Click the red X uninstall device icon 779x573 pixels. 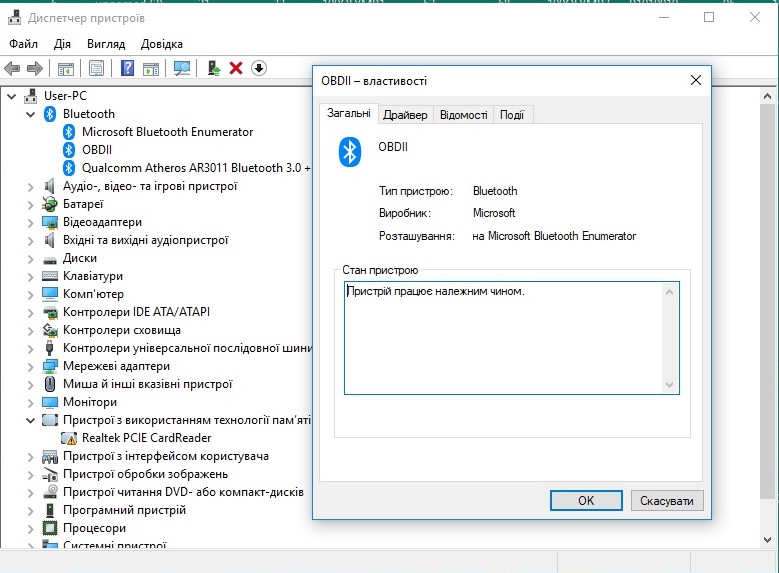click(236, 68)
